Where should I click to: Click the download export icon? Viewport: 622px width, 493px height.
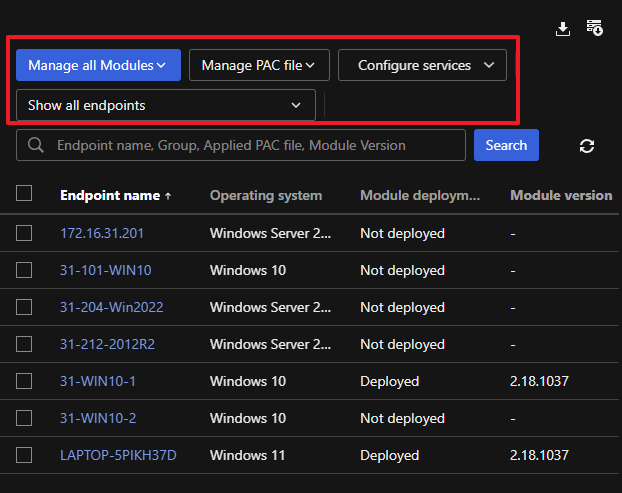[563, 29]
